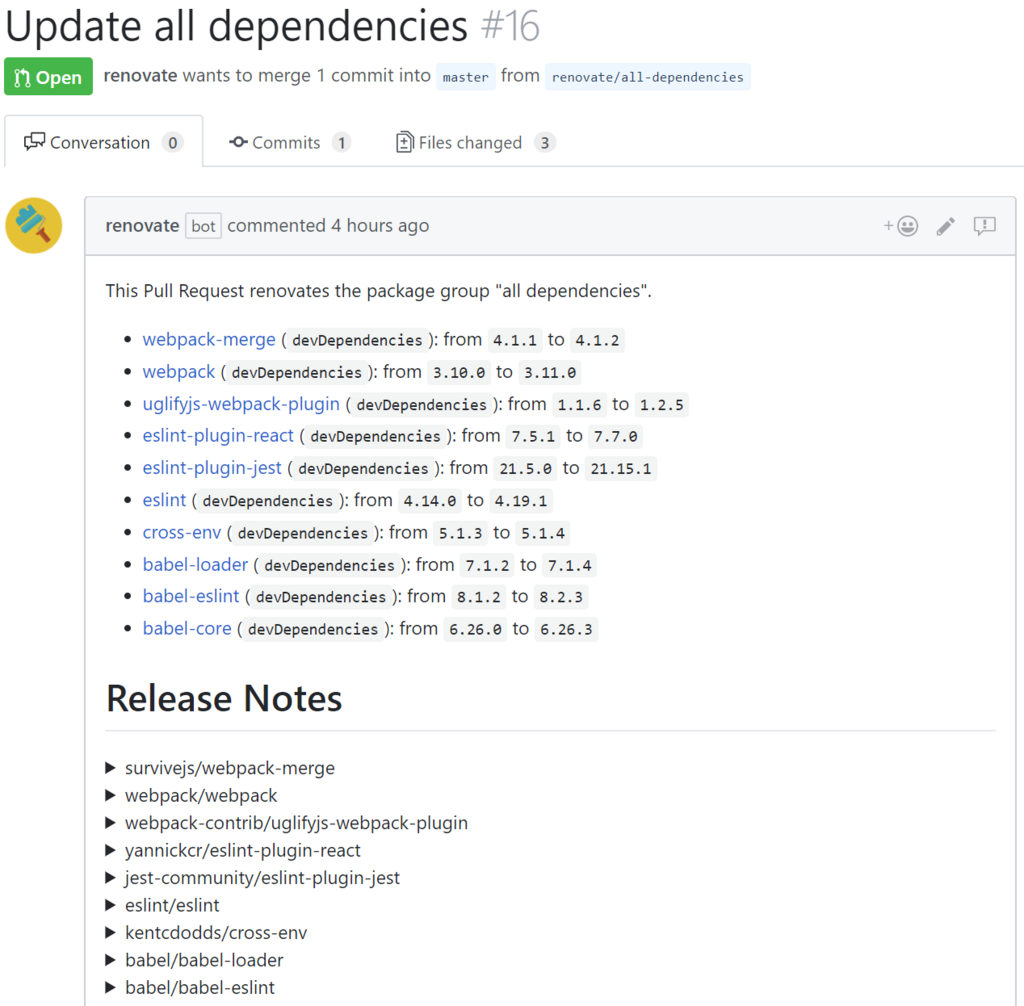1024x1006 pixels.
Task: Expand babel/babel-eslint release notes
Action: [190, 987]
